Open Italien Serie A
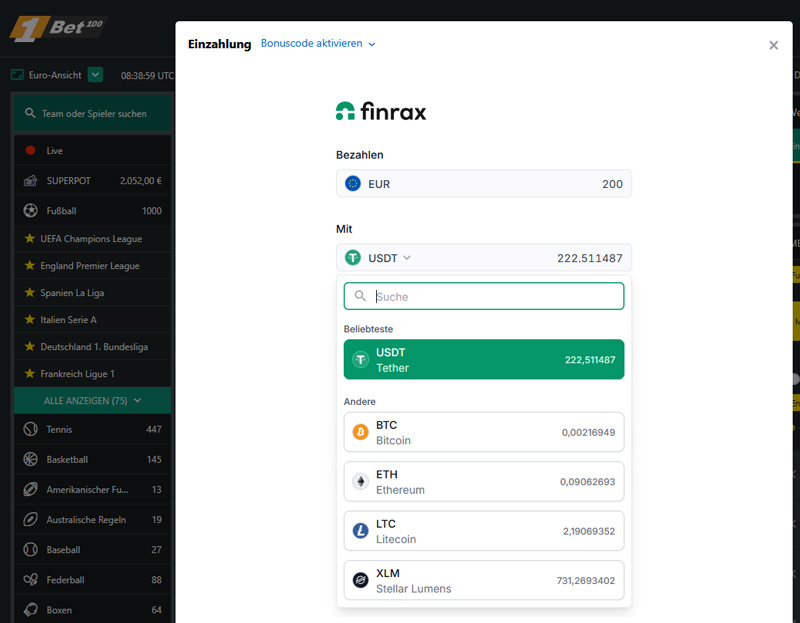The height and width of the screenshot is (623, 800). point(93,319)
